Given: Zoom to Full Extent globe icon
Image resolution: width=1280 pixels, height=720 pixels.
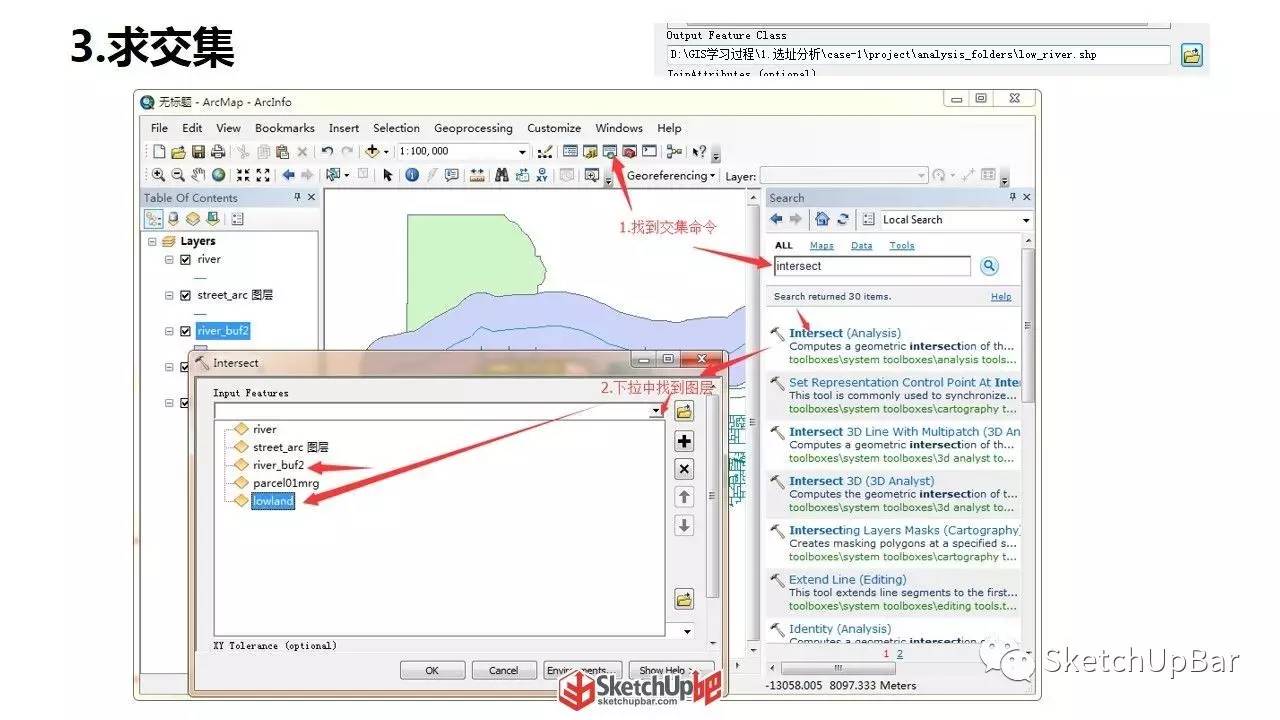Looking at the screenshot, I should [217, 175].
